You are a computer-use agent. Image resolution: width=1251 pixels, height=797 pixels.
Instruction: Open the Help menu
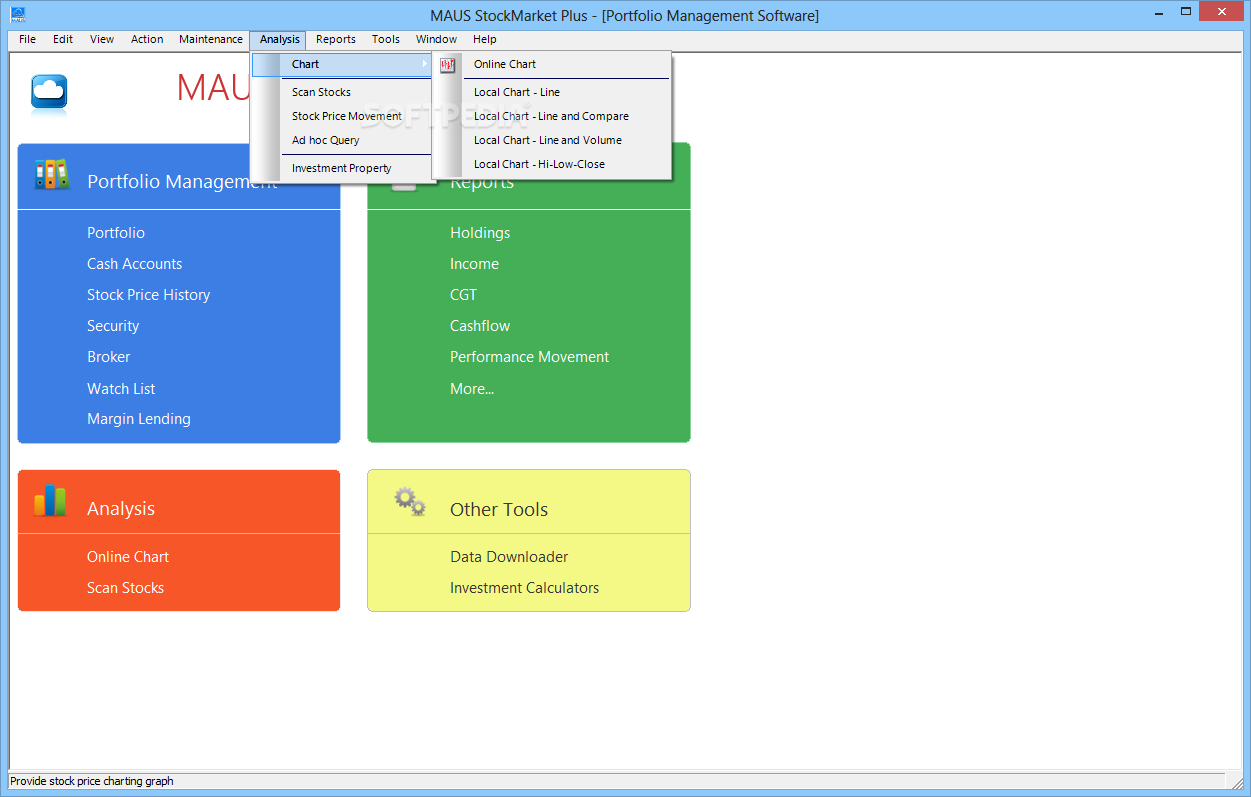[485, 39]
